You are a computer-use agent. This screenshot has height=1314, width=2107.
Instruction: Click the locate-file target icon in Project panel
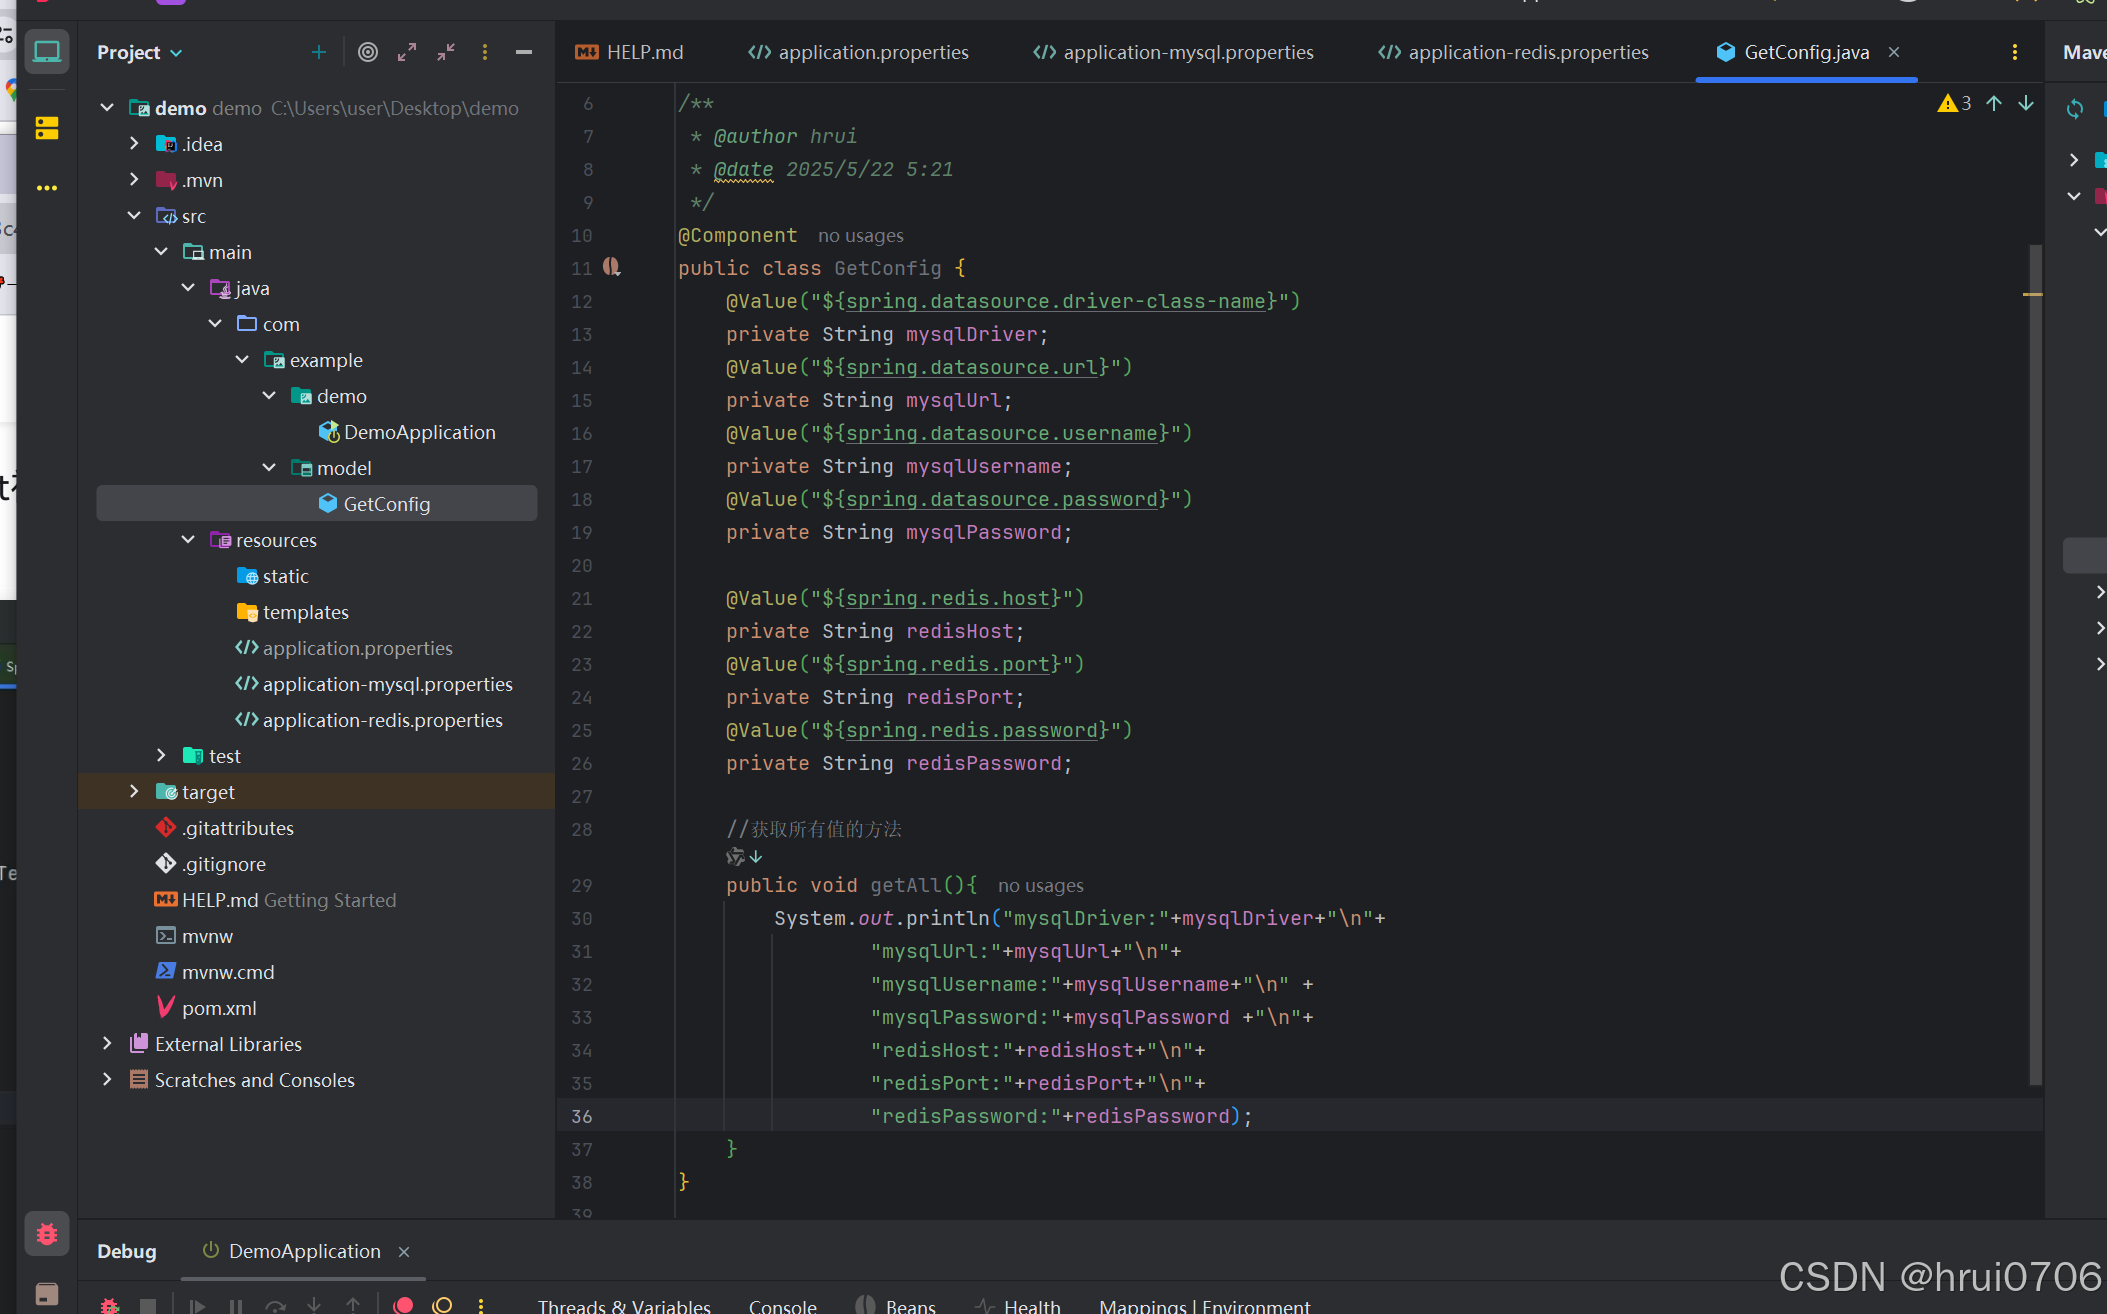[x=368, y=52]
